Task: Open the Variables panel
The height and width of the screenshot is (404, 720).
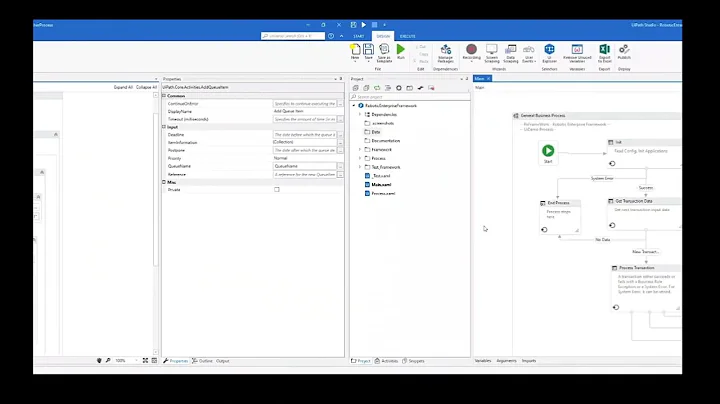Action: tap(483, 361)
